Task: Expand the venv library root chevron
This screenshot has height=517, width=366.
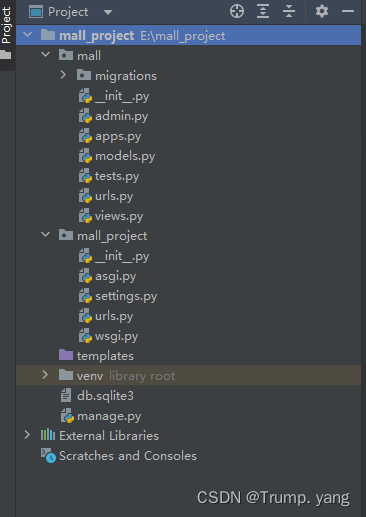Action: point(45,375)
